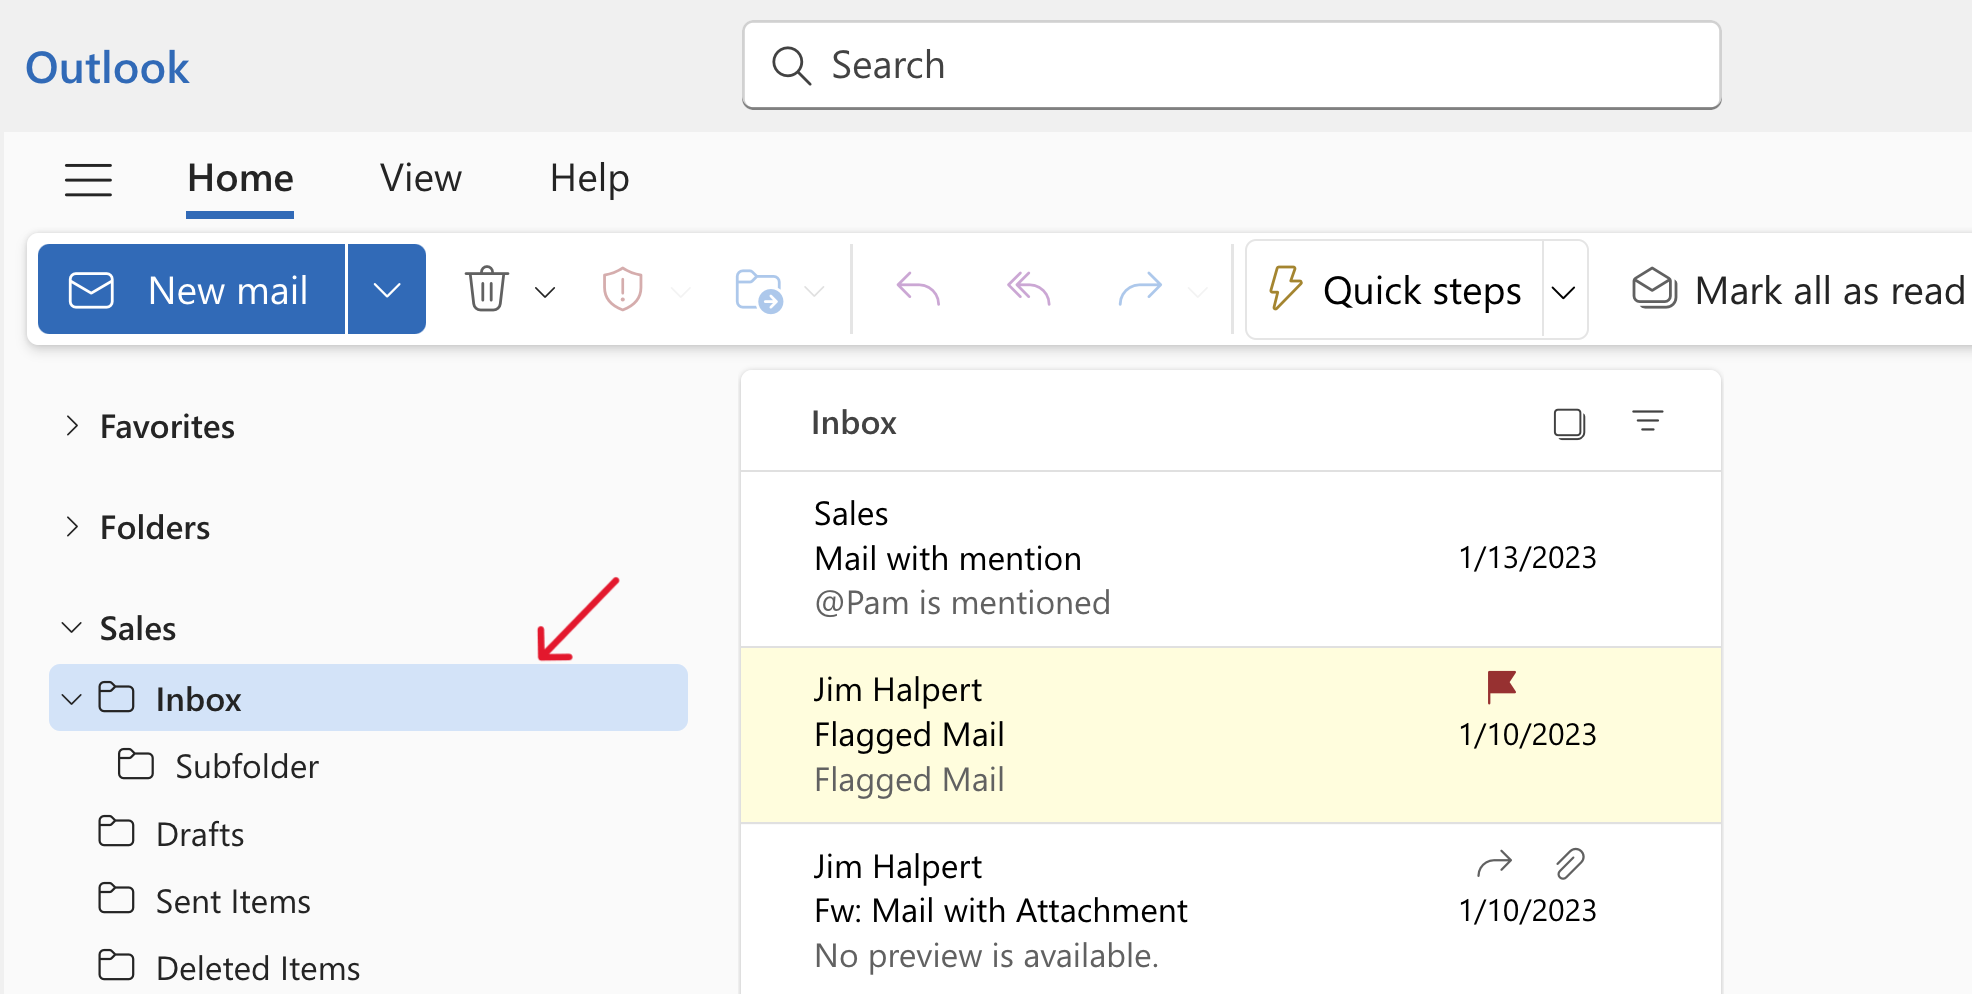This screenshot has width=1972, height=994.
Task: Click the Drafts folder icon
Action: (116, 832)
